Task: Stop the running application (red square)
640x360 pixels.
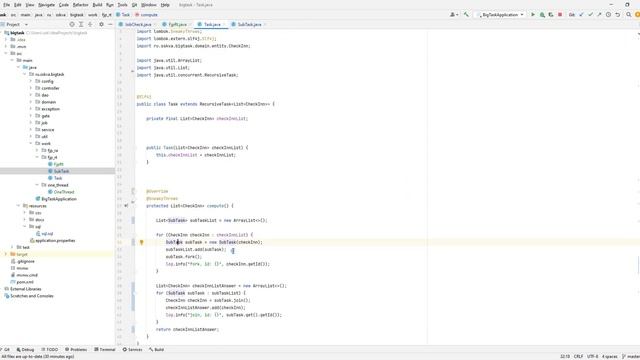Action: click(560, 15)
